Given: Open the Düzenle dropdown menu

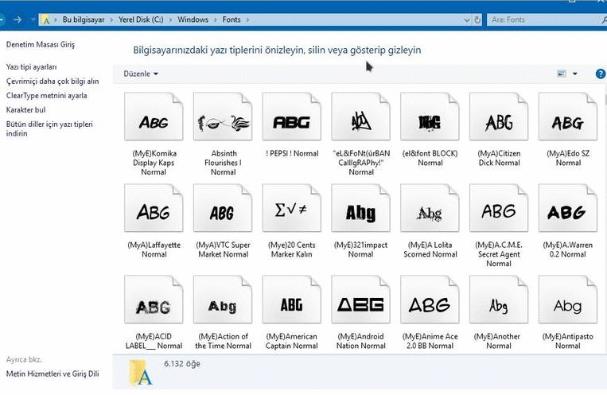Looking at the screenshot, I should 141,74.
